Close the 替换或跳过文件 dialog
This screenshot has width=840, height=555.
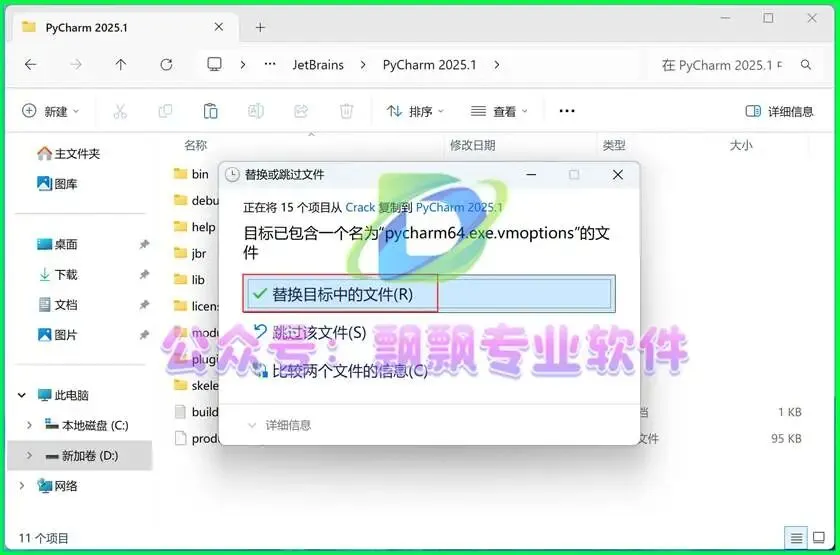pos(618,175)
